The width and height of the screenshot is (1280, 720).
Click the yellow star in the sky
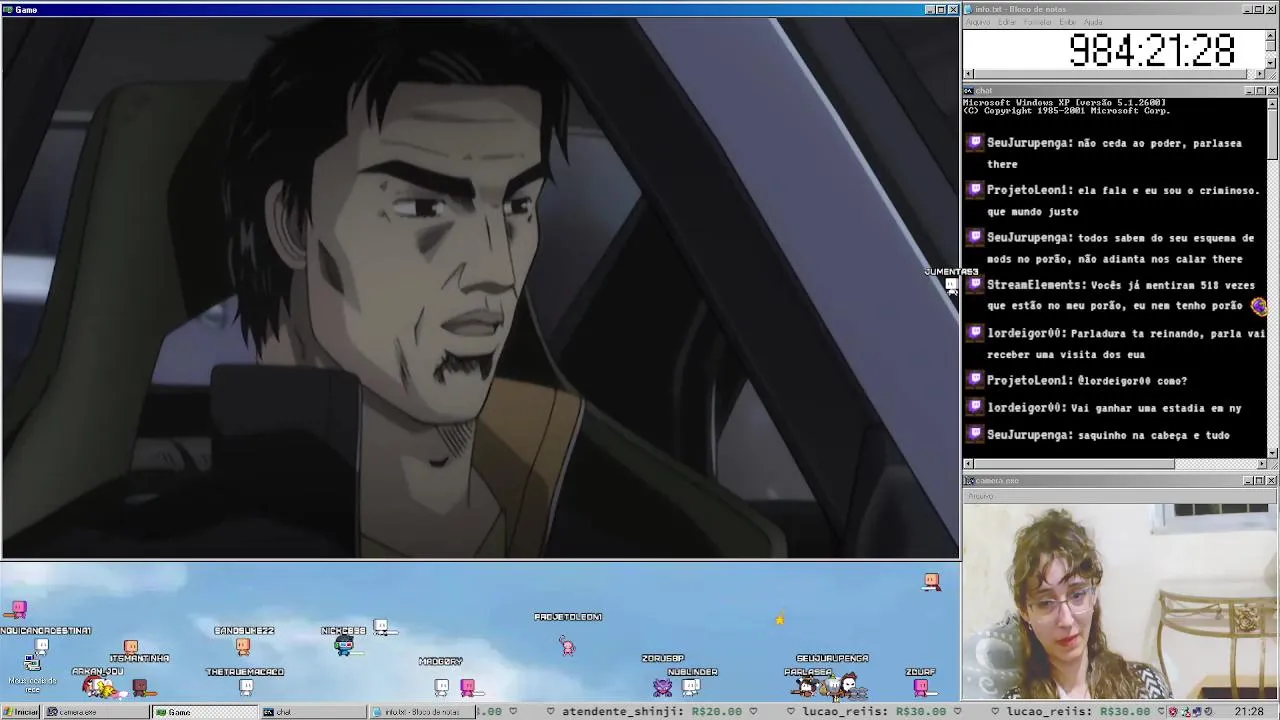pos(780,619)
